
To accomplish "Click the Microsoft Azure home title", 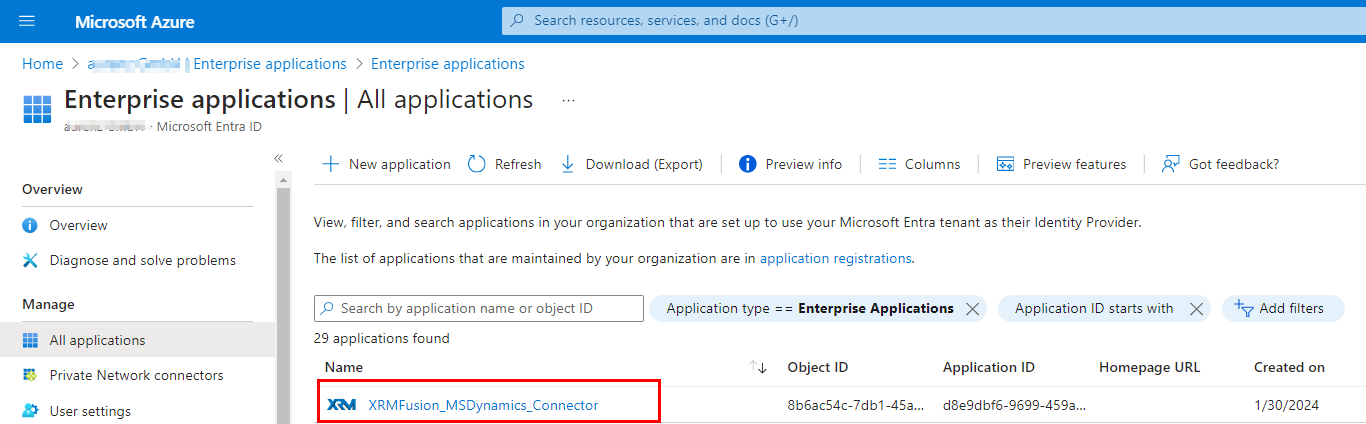I will coord(135,21).
